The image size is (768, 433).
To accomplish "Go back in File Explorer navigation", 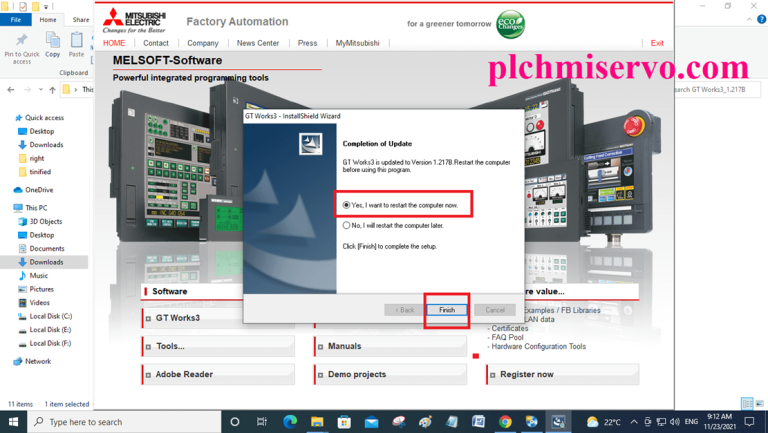I will pos(11,90).
